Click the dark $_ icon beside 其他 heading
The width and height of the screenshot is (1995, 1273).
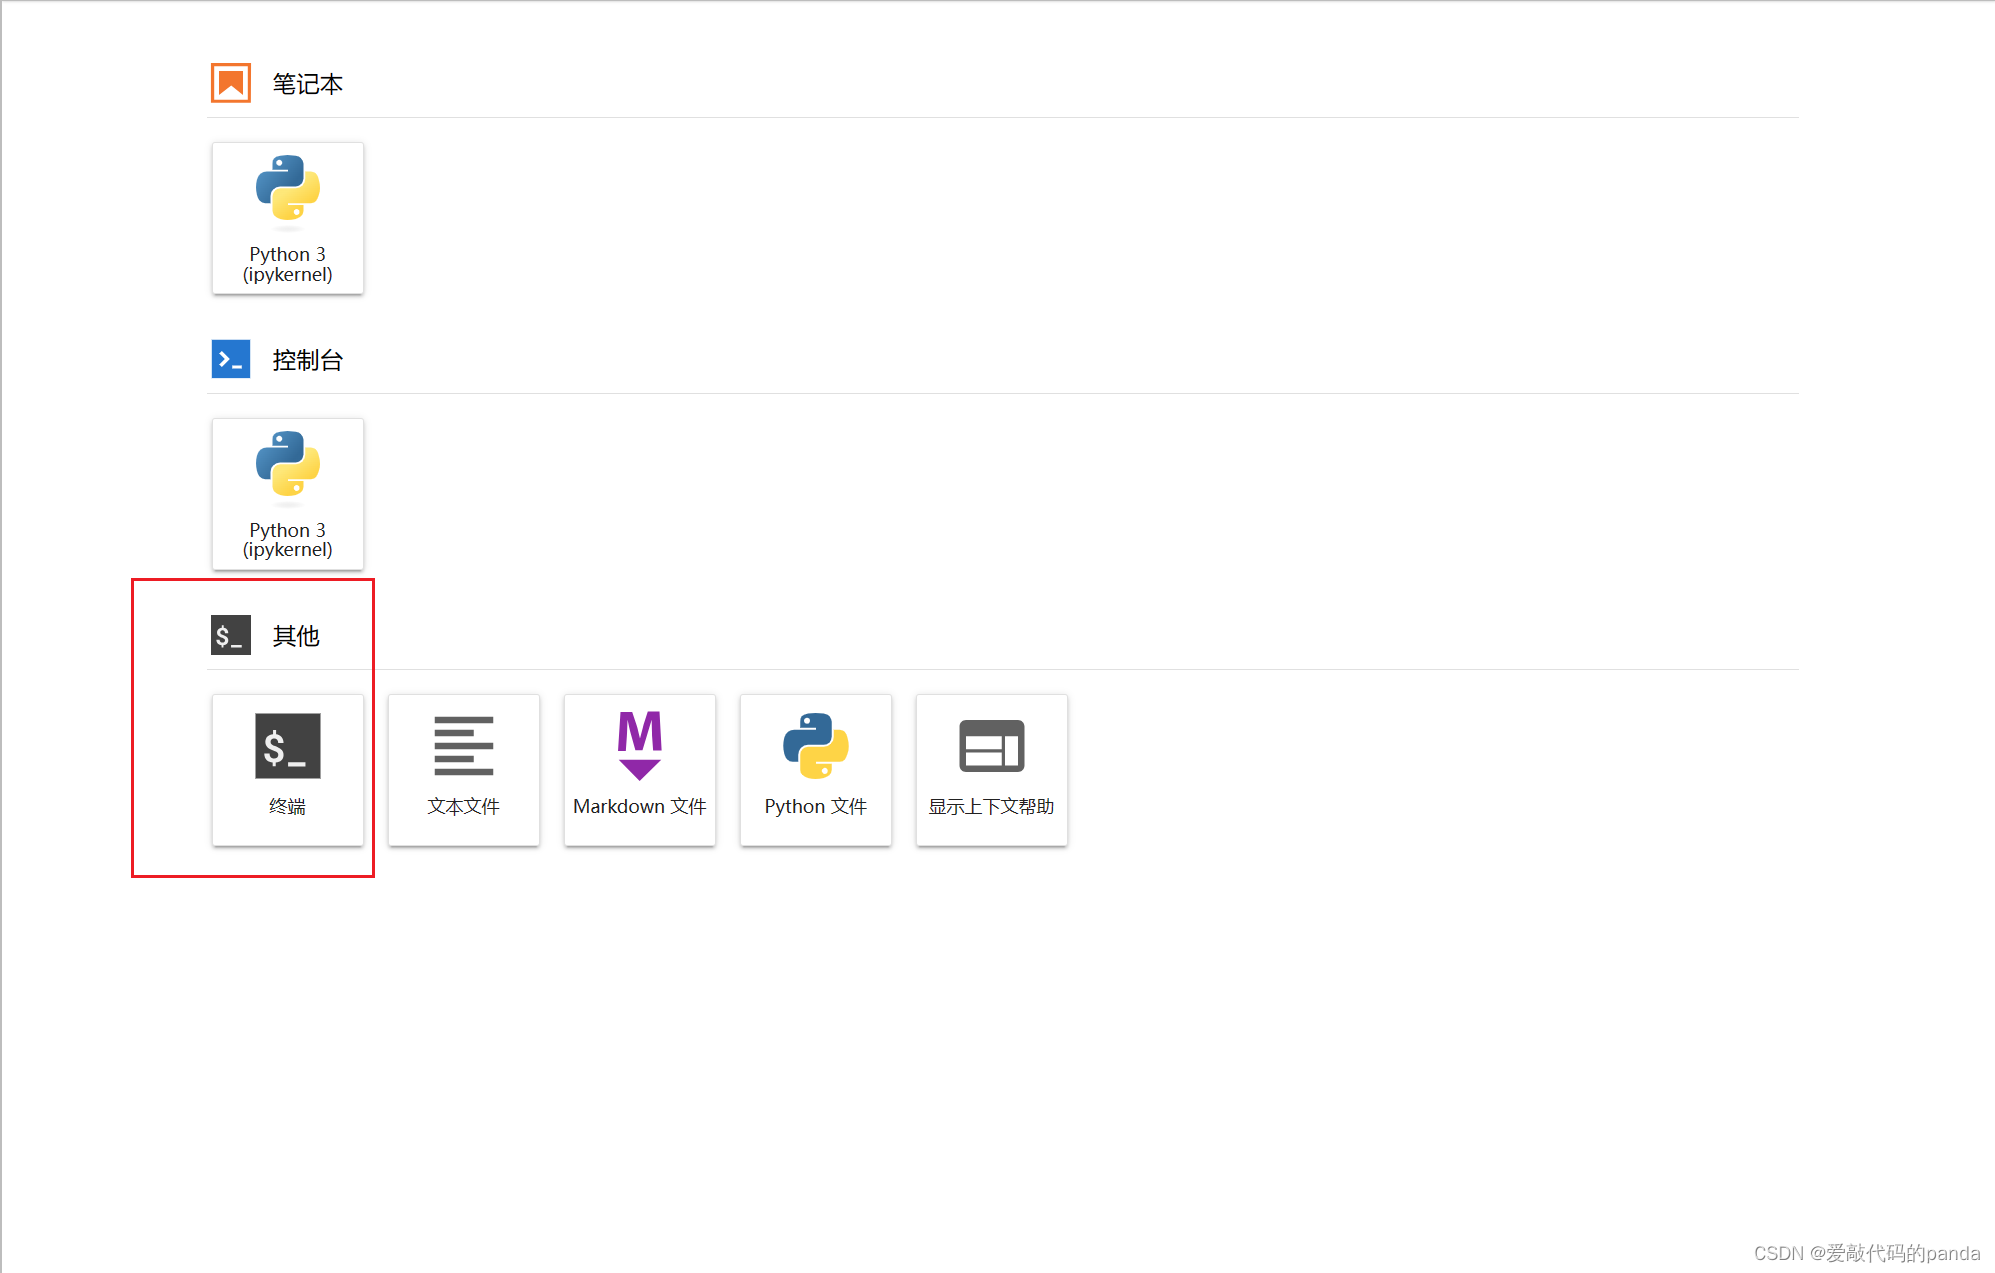point(231,635)
